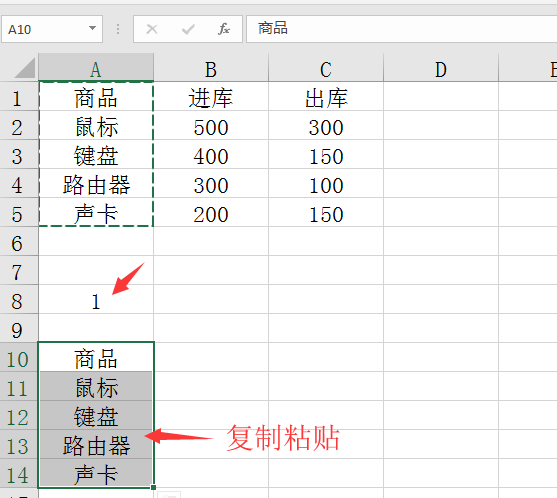The image size is (557, 498).
Task: Click cell B4 with value 300
Action: tap(211, 183)
